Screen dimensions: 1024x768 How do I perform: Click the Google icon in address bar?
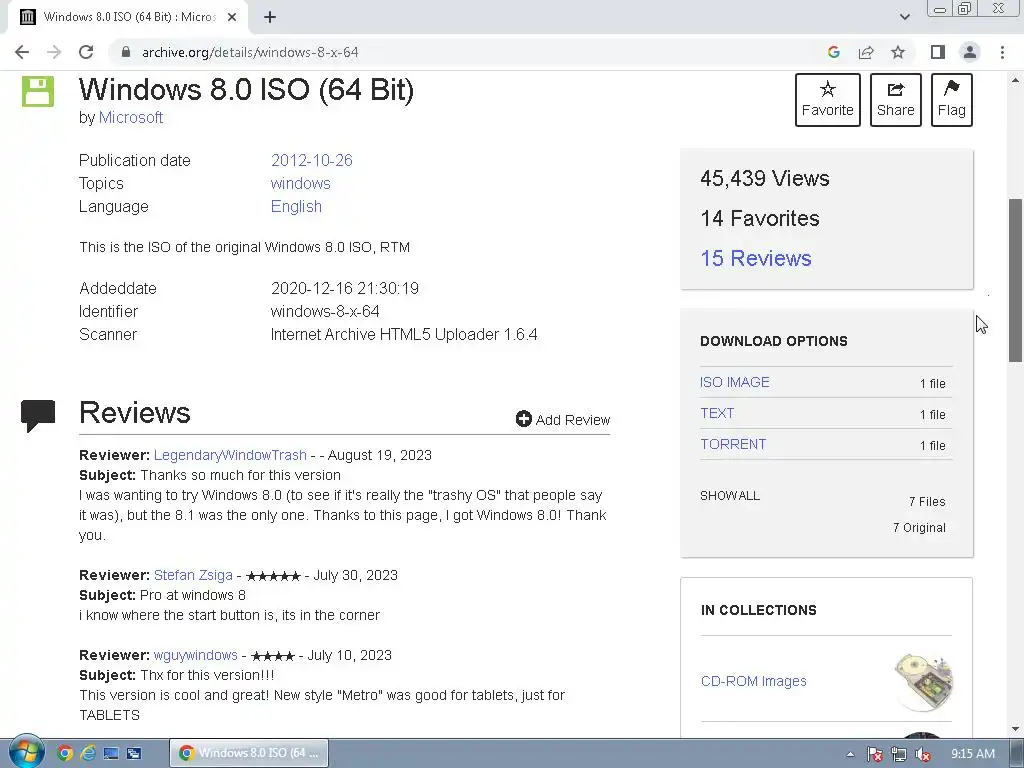click(833, 52)
